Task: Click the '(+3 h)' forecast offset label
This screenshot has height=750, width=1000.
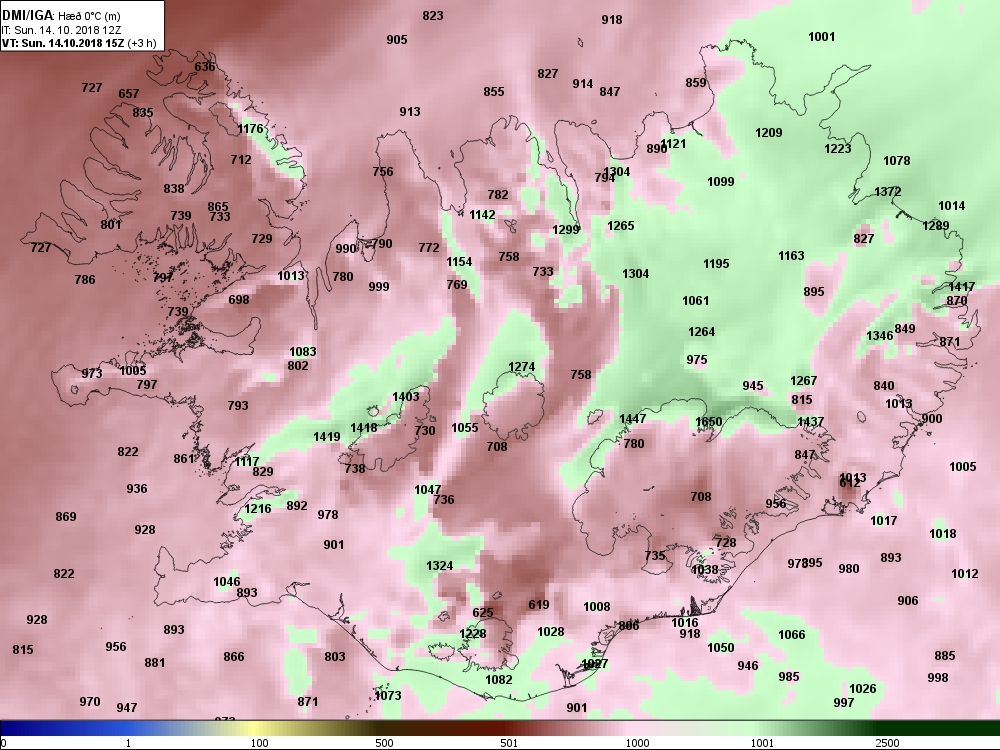Action: coord(142,43)
